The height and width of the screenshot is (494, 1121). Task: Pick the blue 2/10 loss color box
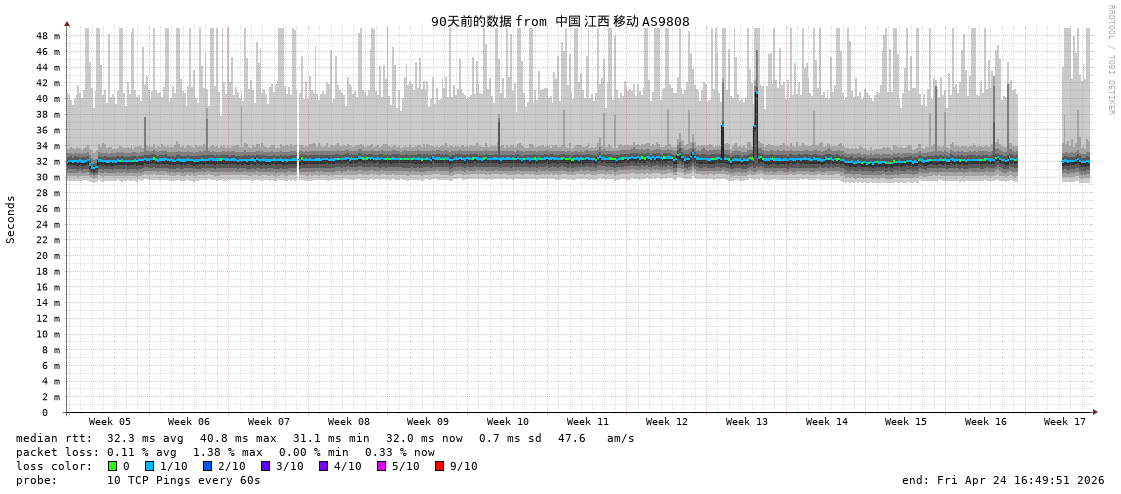(208, 466)
